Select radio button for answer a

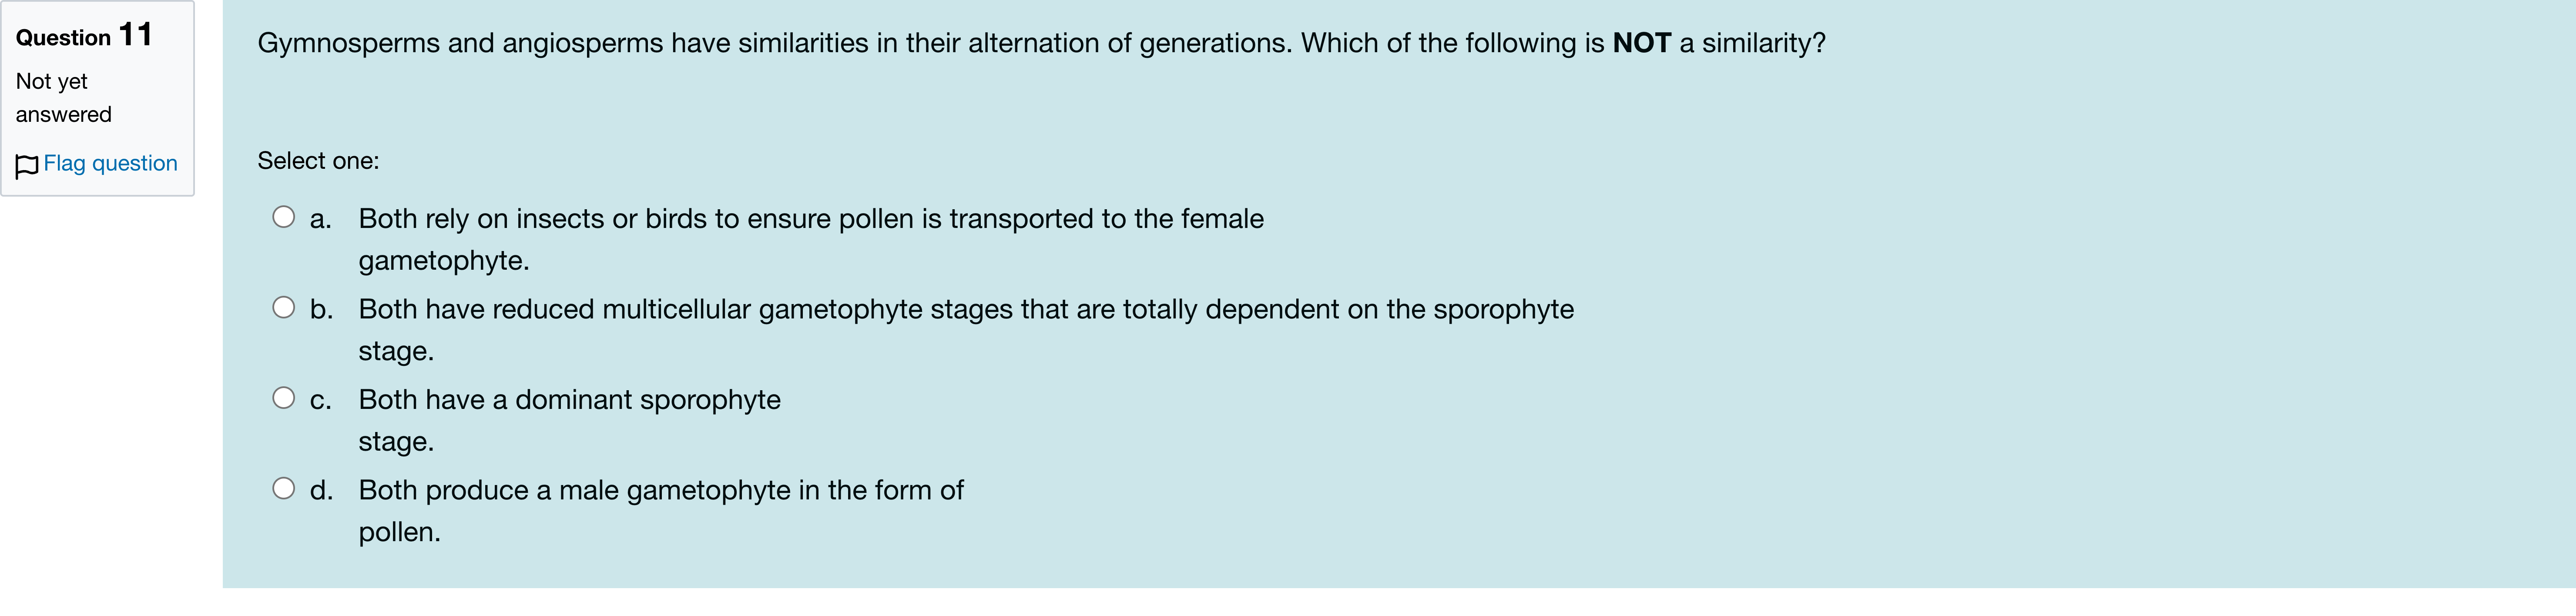[x=284, y=217]
